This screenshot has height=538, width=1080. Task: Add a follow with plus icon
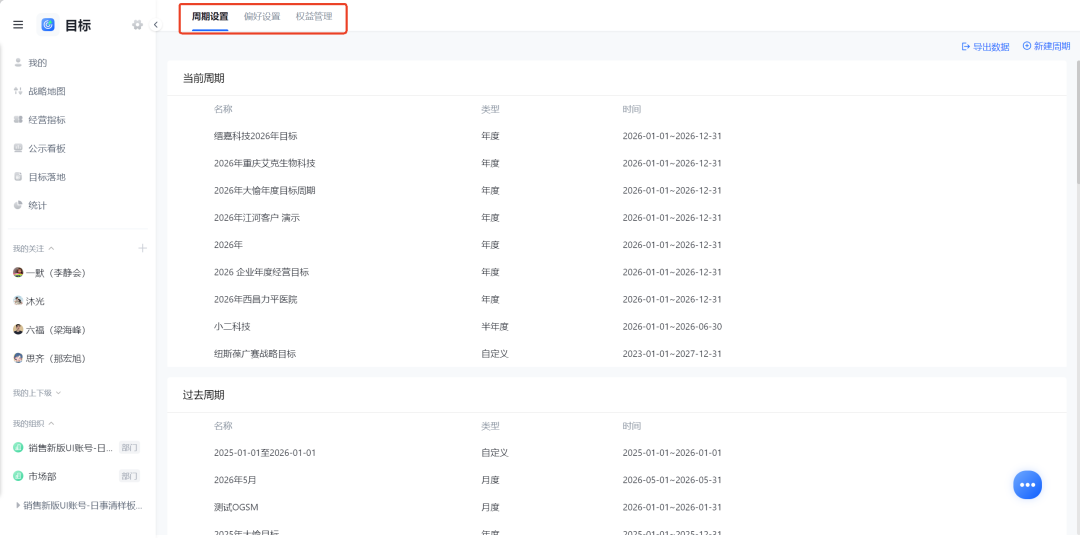pyautogui.click(x=143, y=248)
